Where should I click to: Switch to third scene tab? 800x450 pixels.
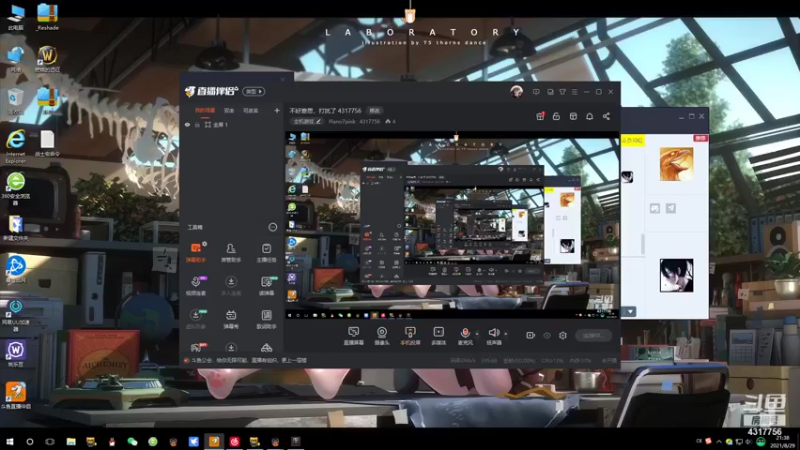point(250,110)
